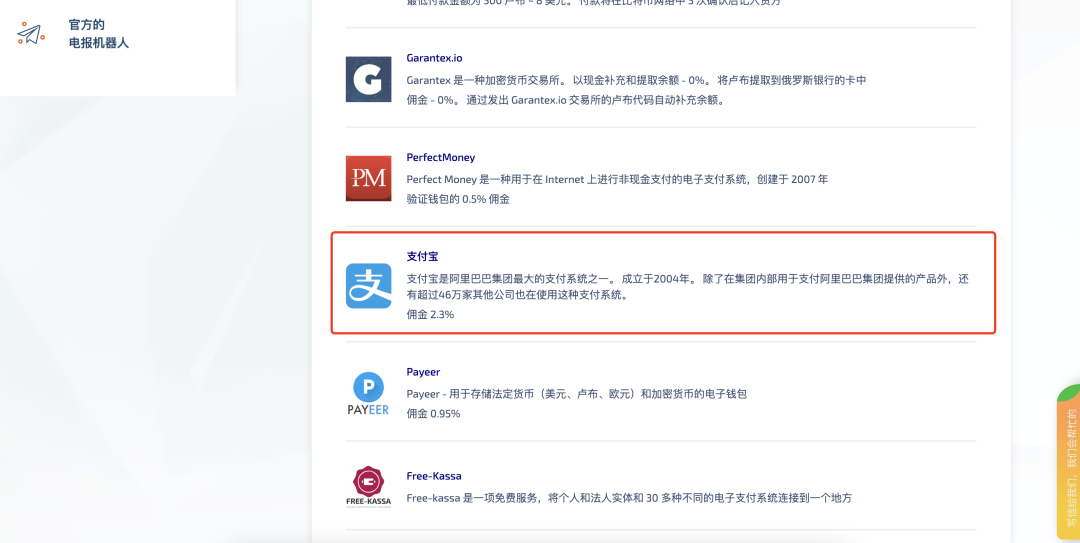Click Free-kassa 是一项免费服务 description
This screenshot has width=1080, height=543.
[629, 498]
